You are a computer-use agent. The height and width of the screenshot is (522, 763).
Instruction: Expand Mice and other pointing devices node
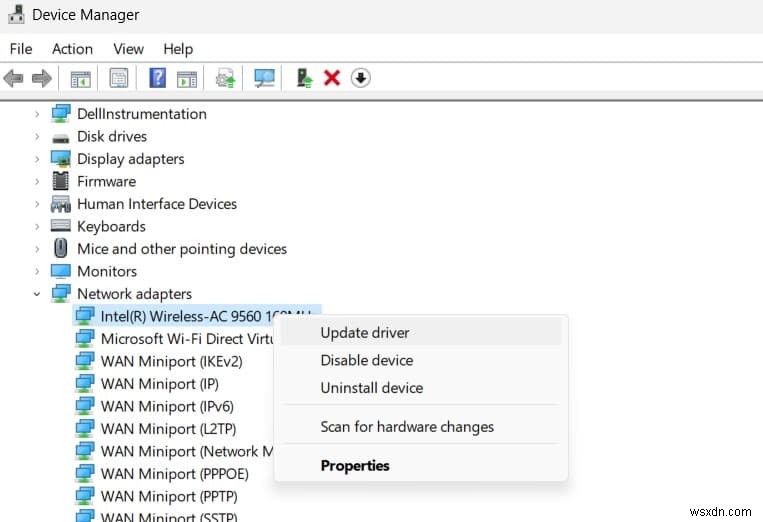37,249
